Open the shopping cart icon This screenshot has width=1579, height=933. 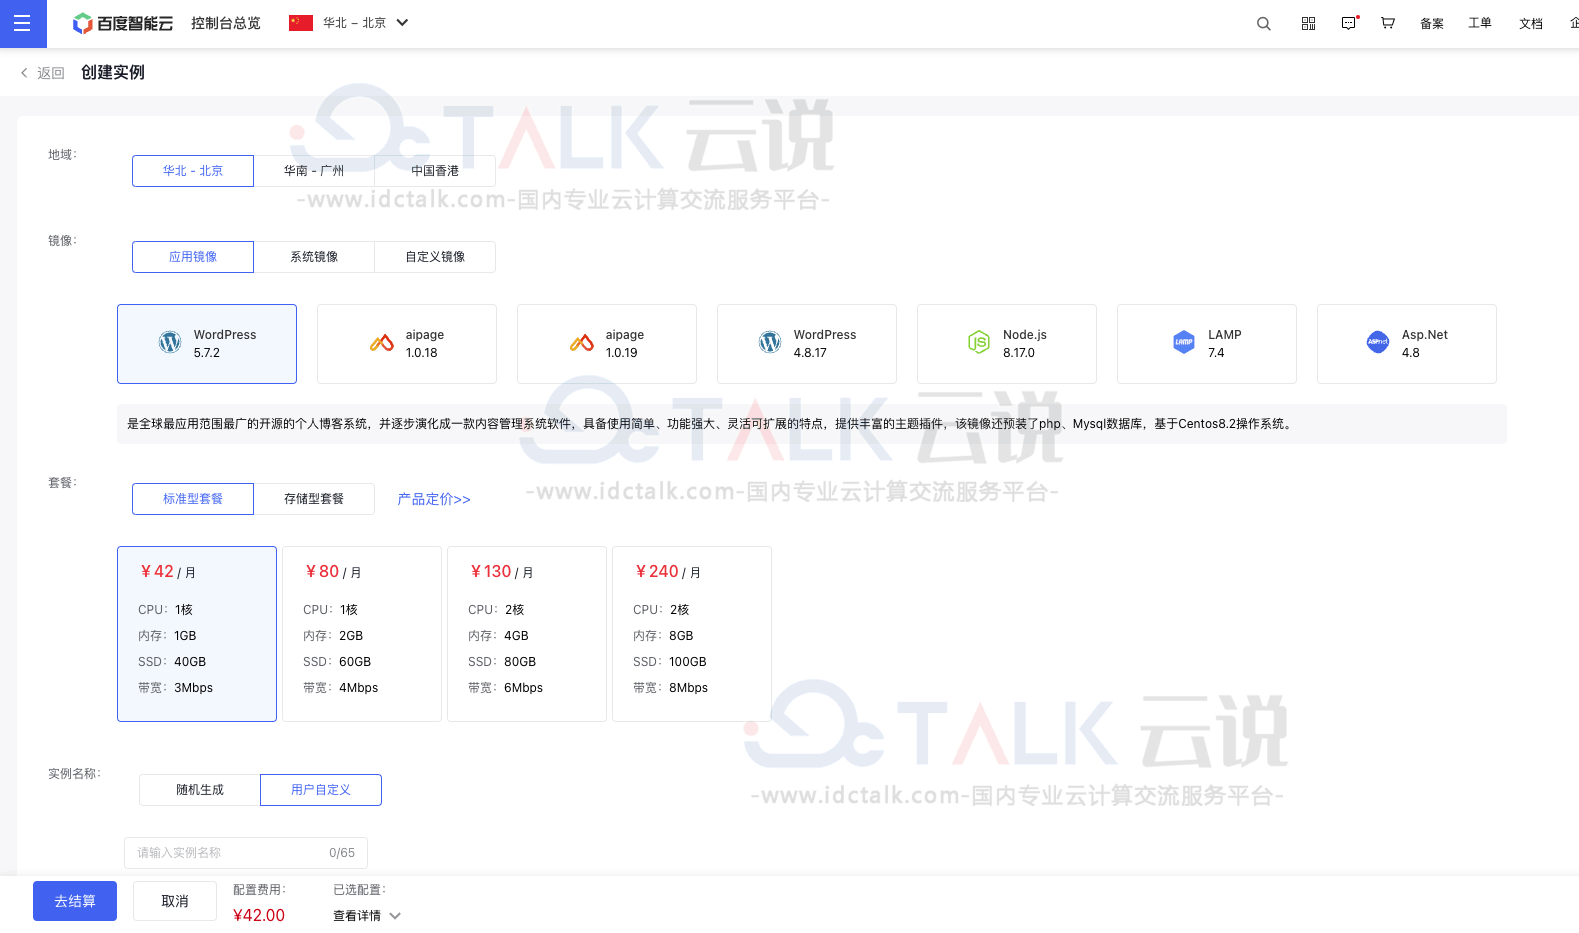tap(1388, 23)
